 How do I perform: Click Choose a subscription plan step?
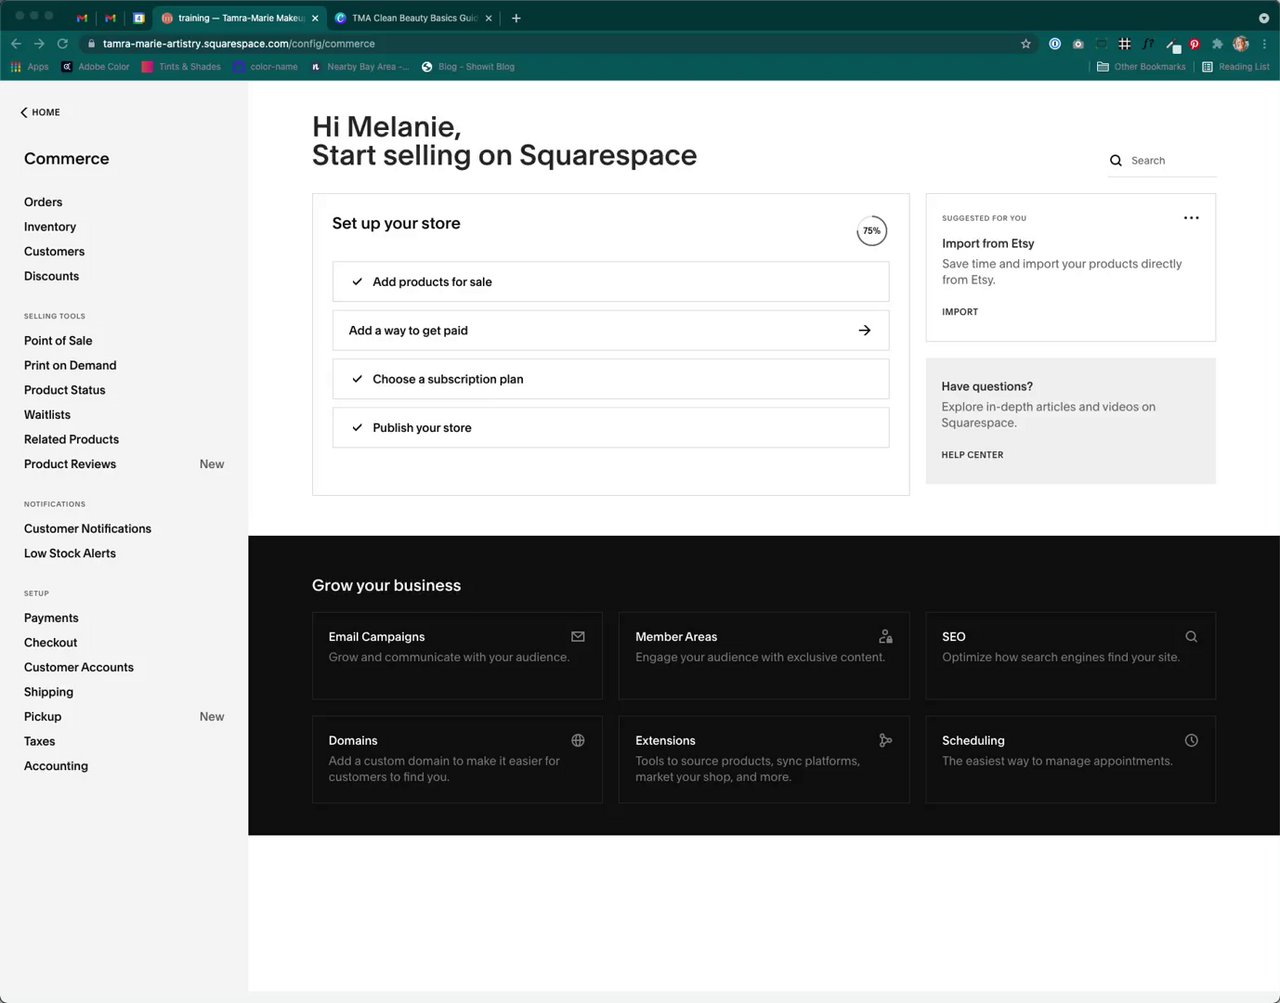tap(610, 379)
